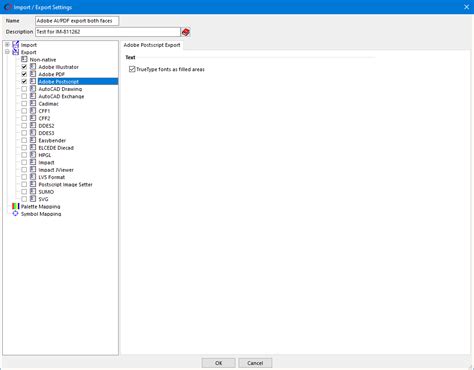Viewport: 474px width, 370px height.
Task: Click the Postscript Image Setter icon
Action: pos(33,184)
